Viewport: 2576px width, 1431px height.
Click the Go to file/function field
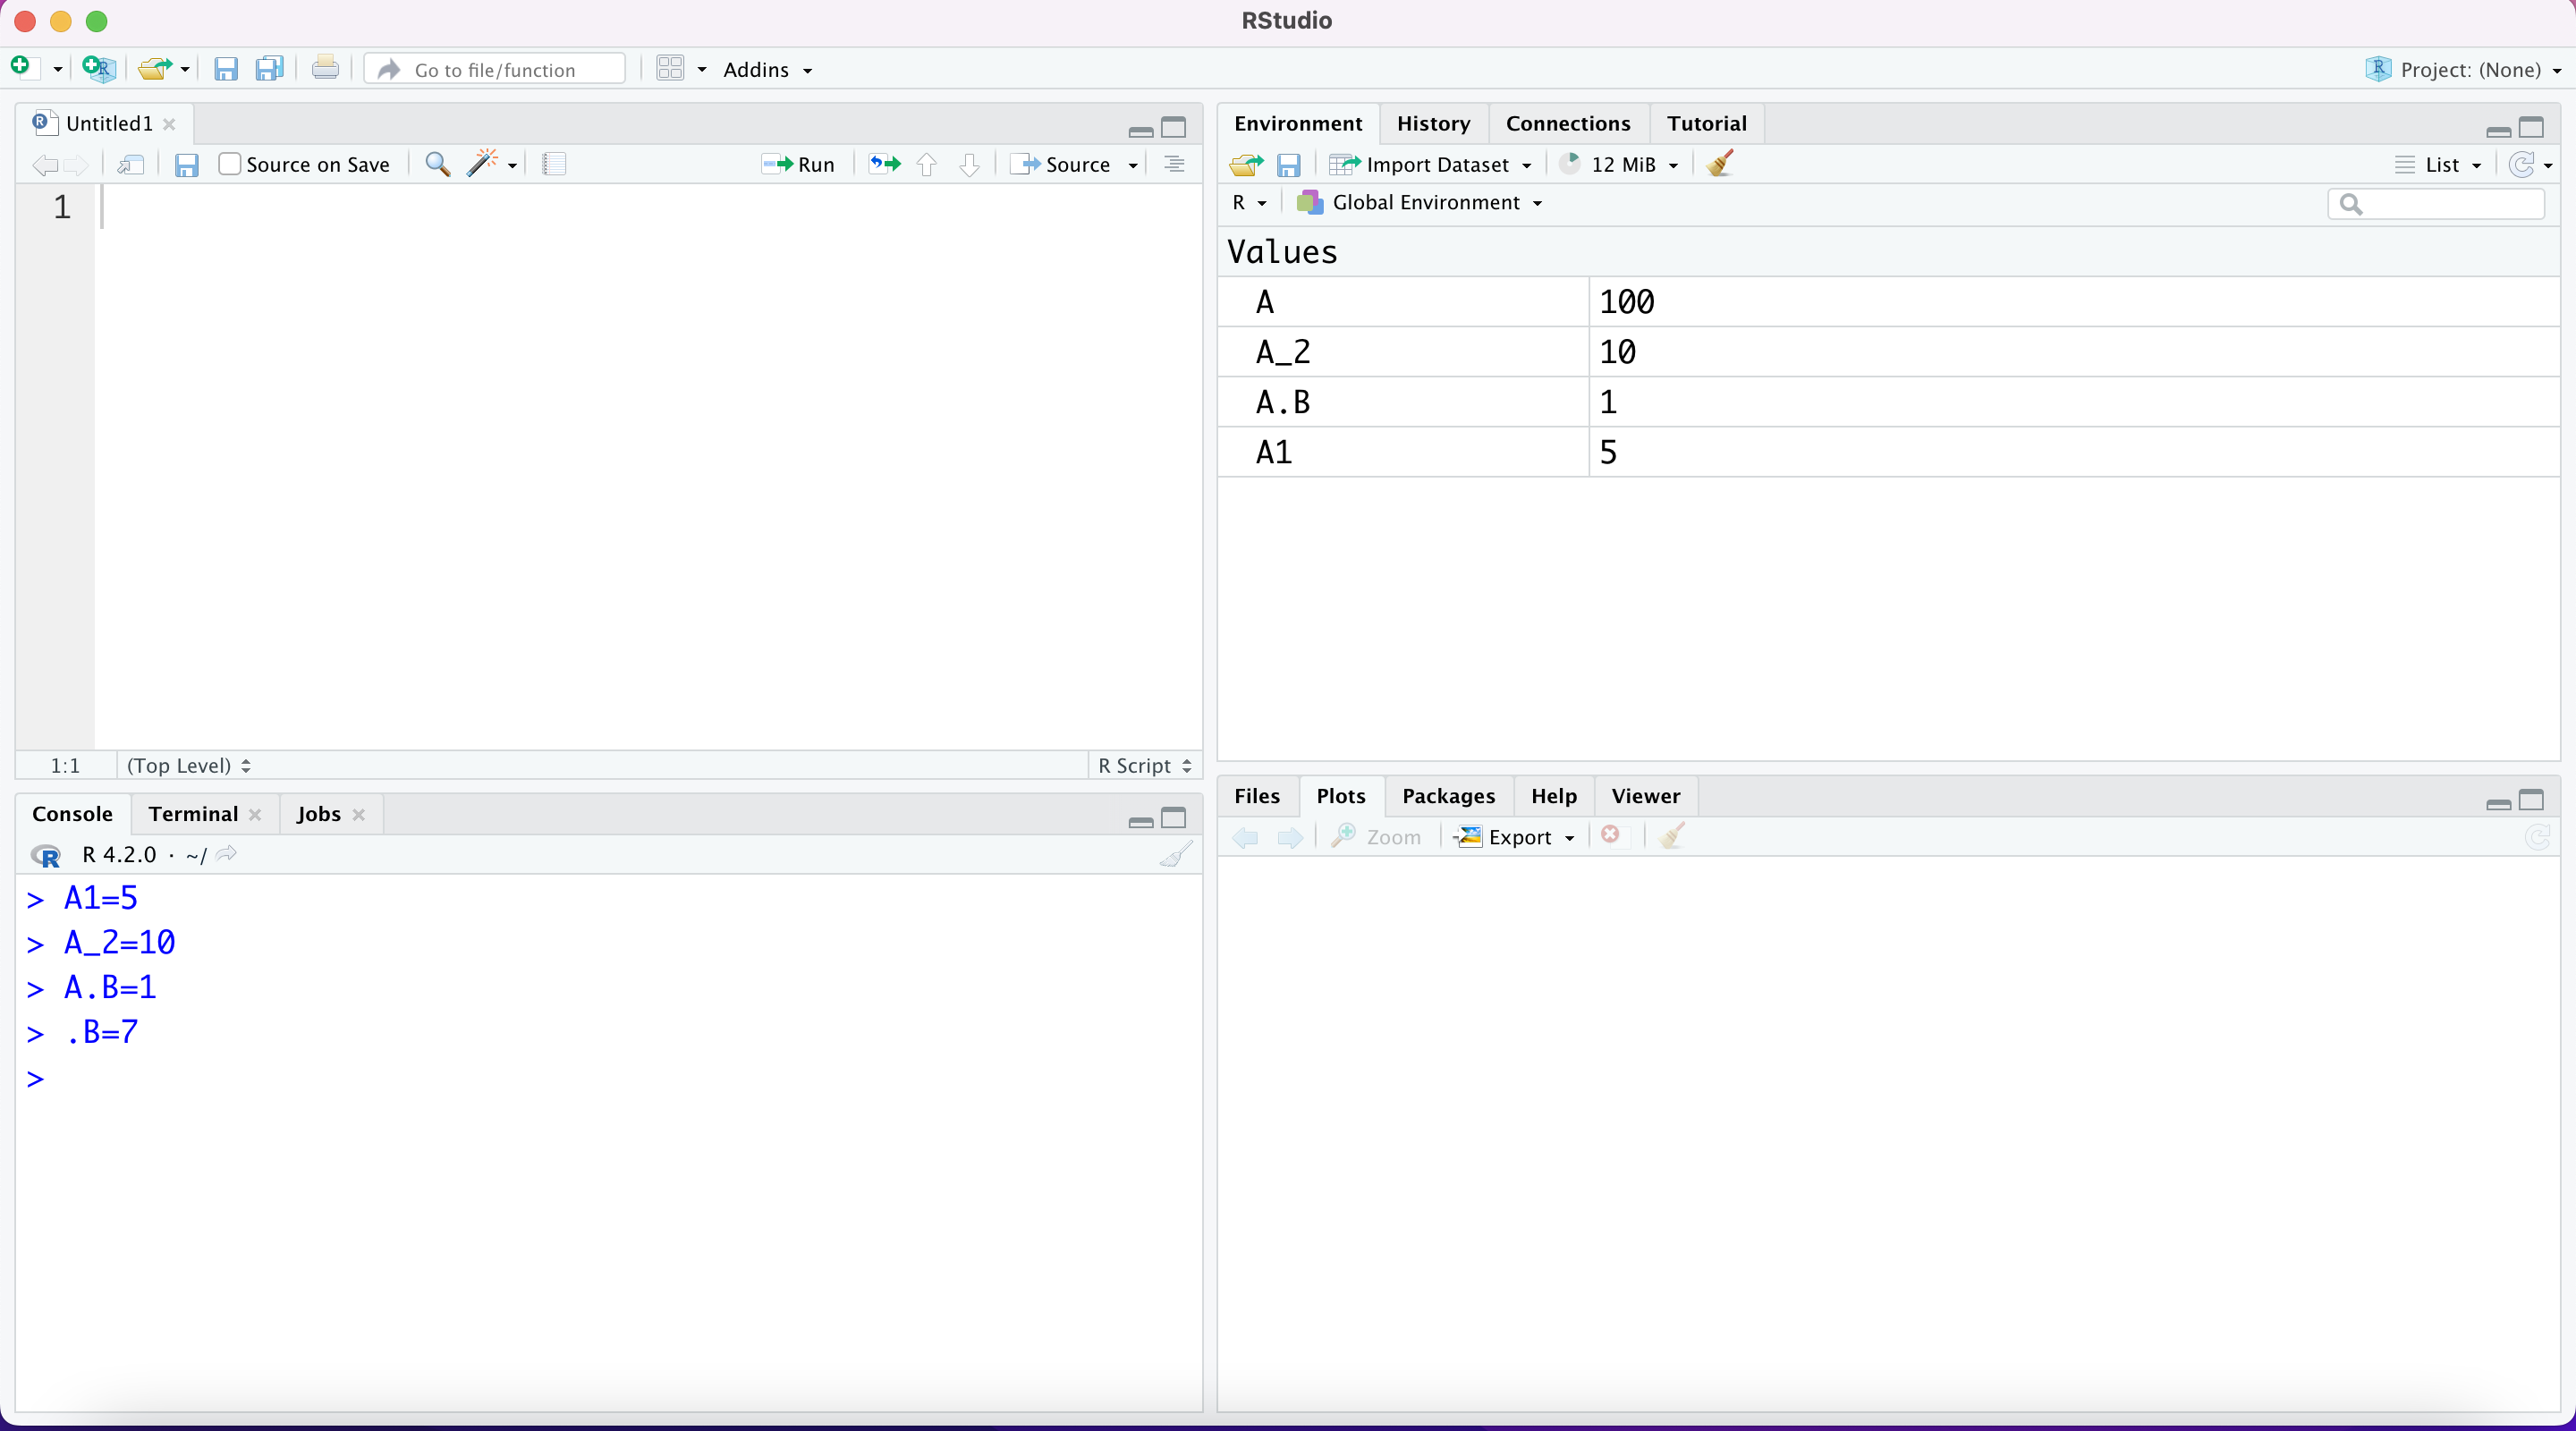coord(496,69)
